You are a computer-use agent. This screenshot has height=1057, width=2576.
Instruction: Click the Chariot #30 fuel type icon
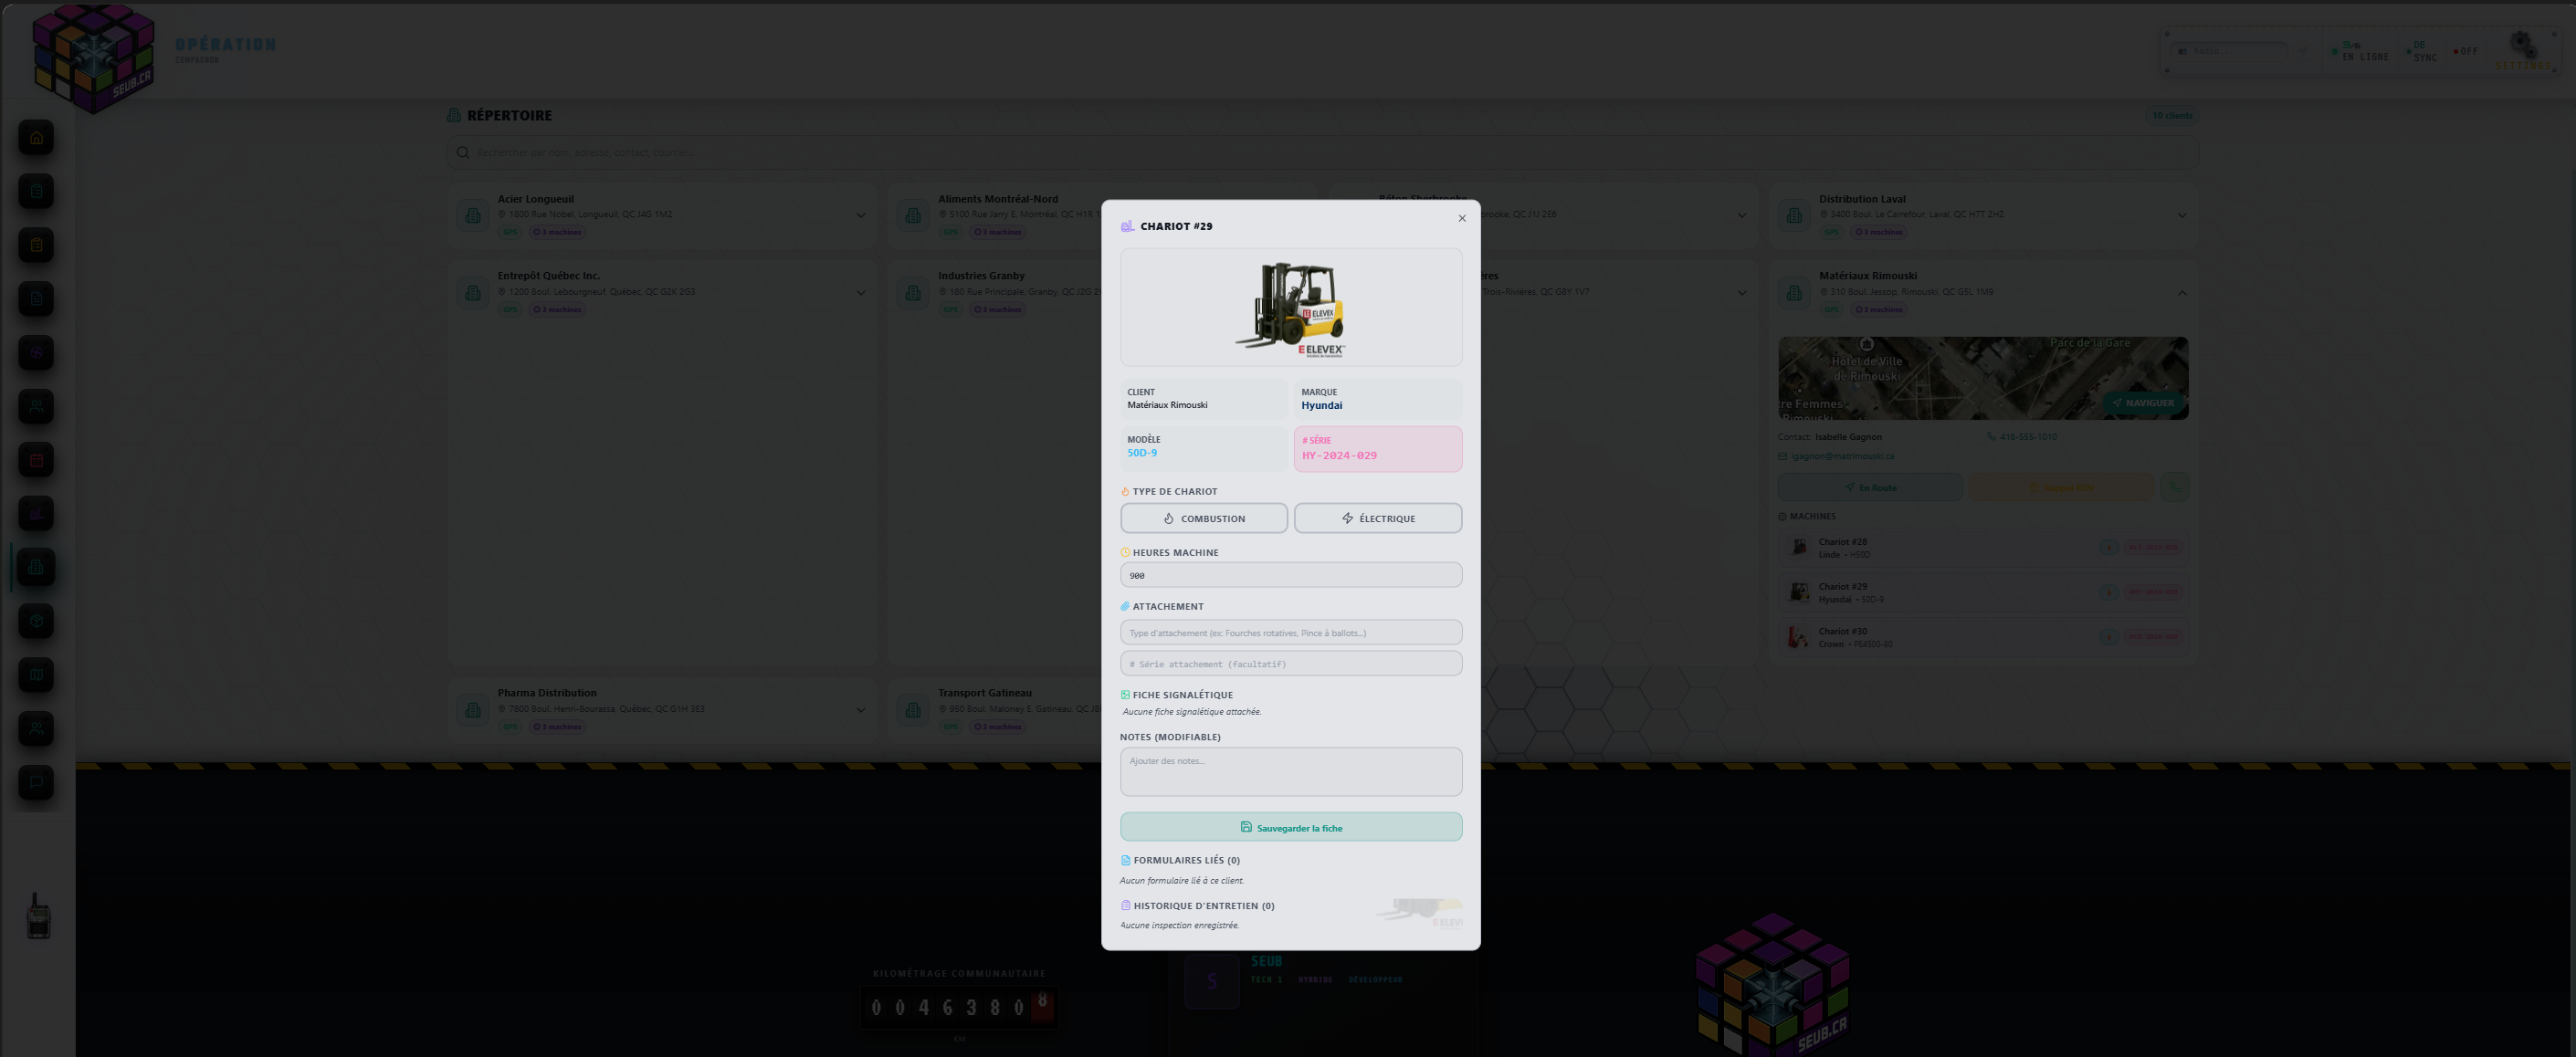pos(2108,637)
